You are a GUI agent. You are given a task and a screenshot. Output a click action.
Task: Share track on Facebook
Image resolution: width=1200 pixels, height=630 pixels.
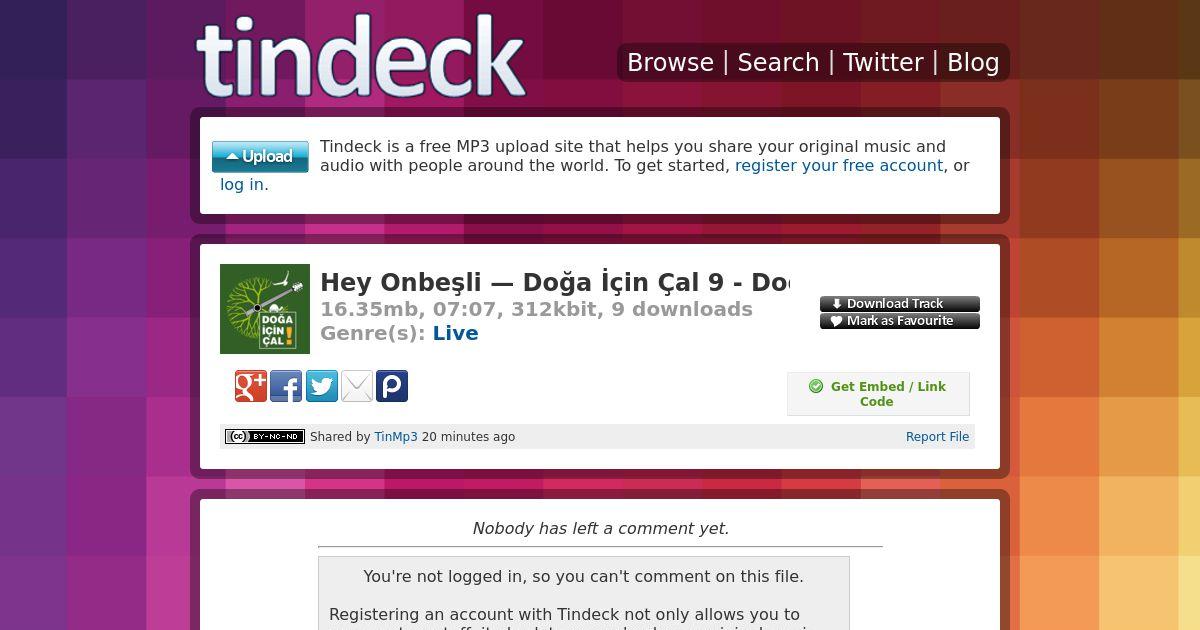click(x=286, y=386)
